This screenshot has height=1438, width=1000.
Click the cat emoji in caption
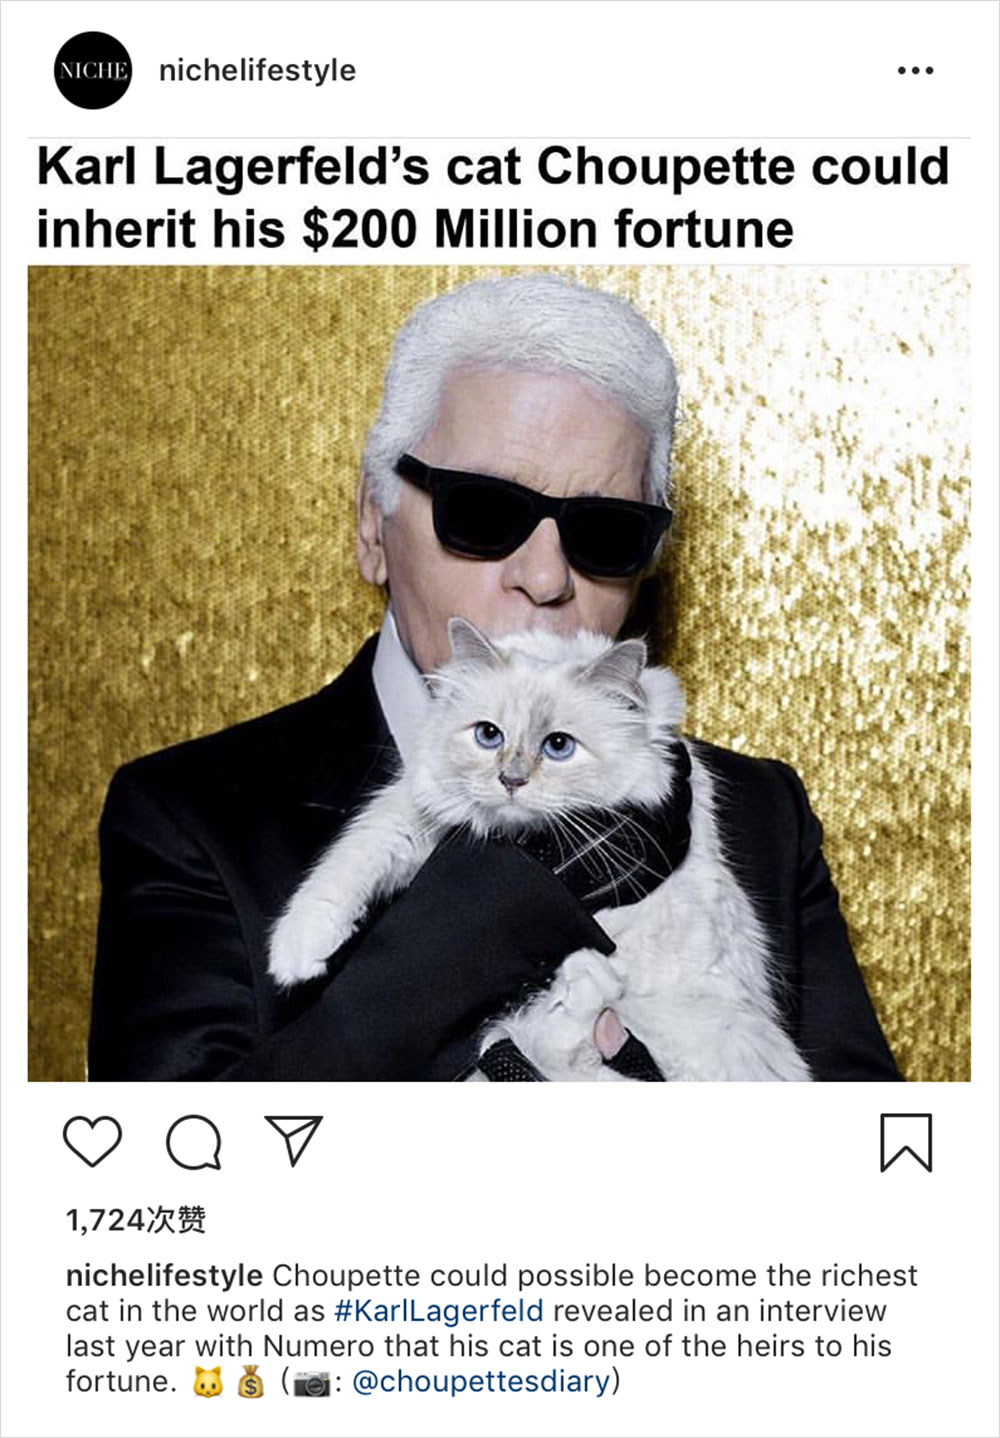coord(207,1382)
